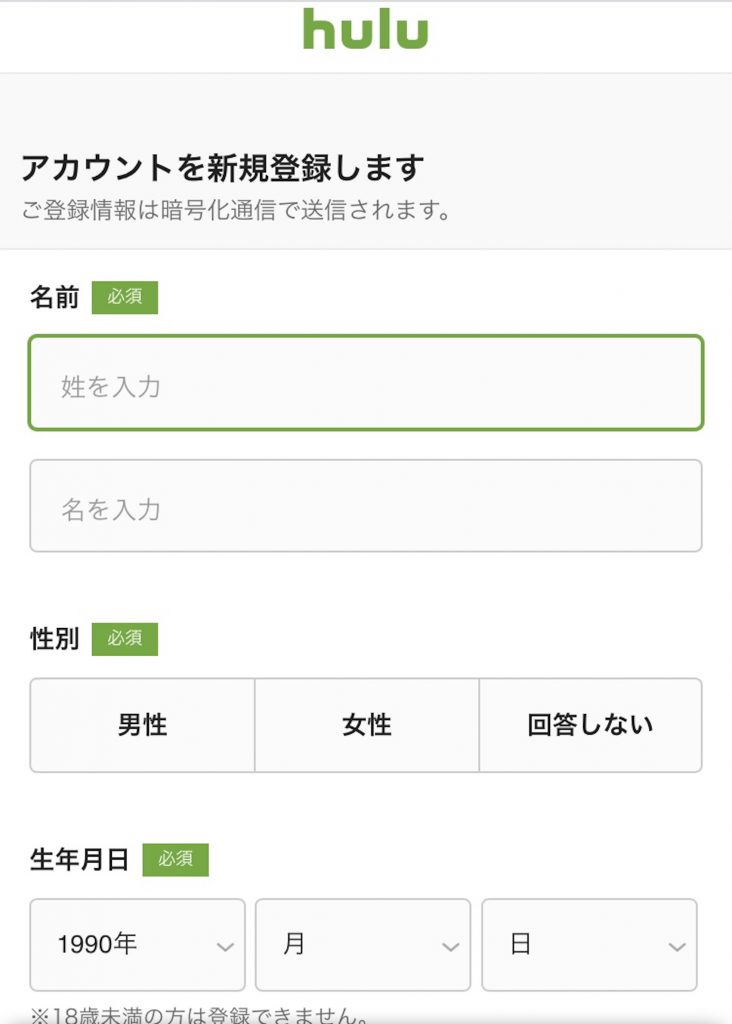Click the encrypted communication notice text

tap(236, 210)
